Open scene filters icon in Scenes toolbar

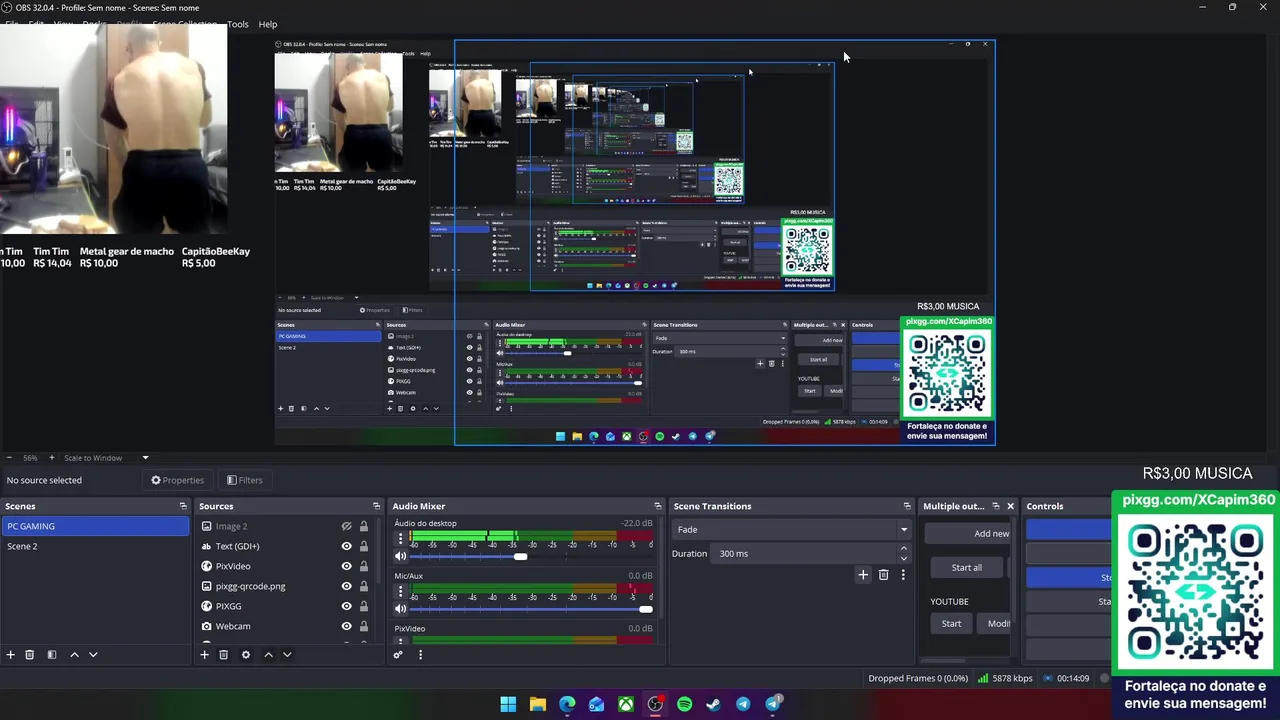(52, 655)
